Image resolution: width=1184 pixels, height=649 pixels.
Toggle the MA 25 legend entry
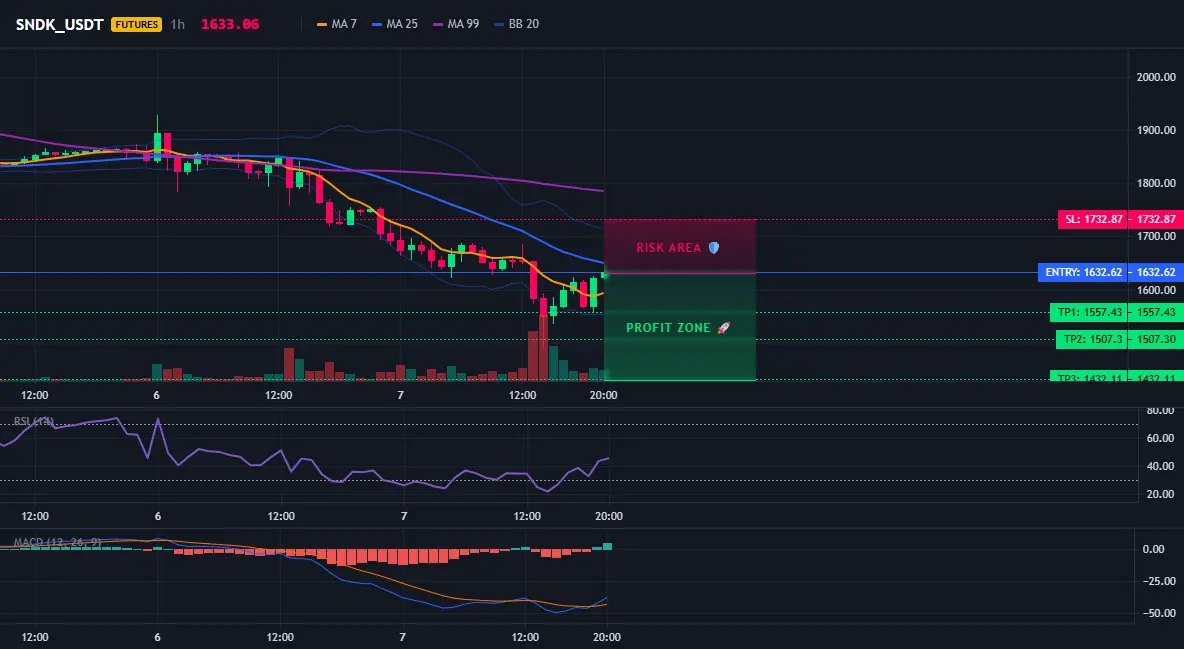pos(395,24)
